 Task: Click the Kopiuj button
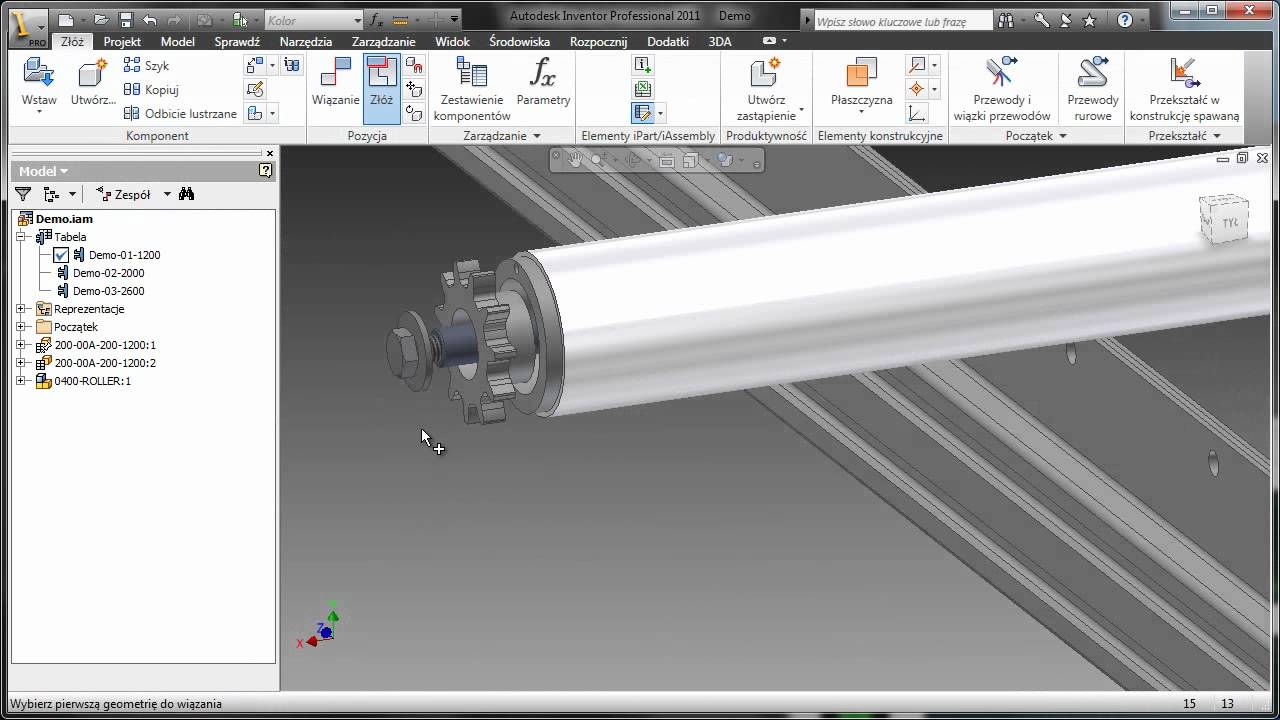(x=151, y=89)
